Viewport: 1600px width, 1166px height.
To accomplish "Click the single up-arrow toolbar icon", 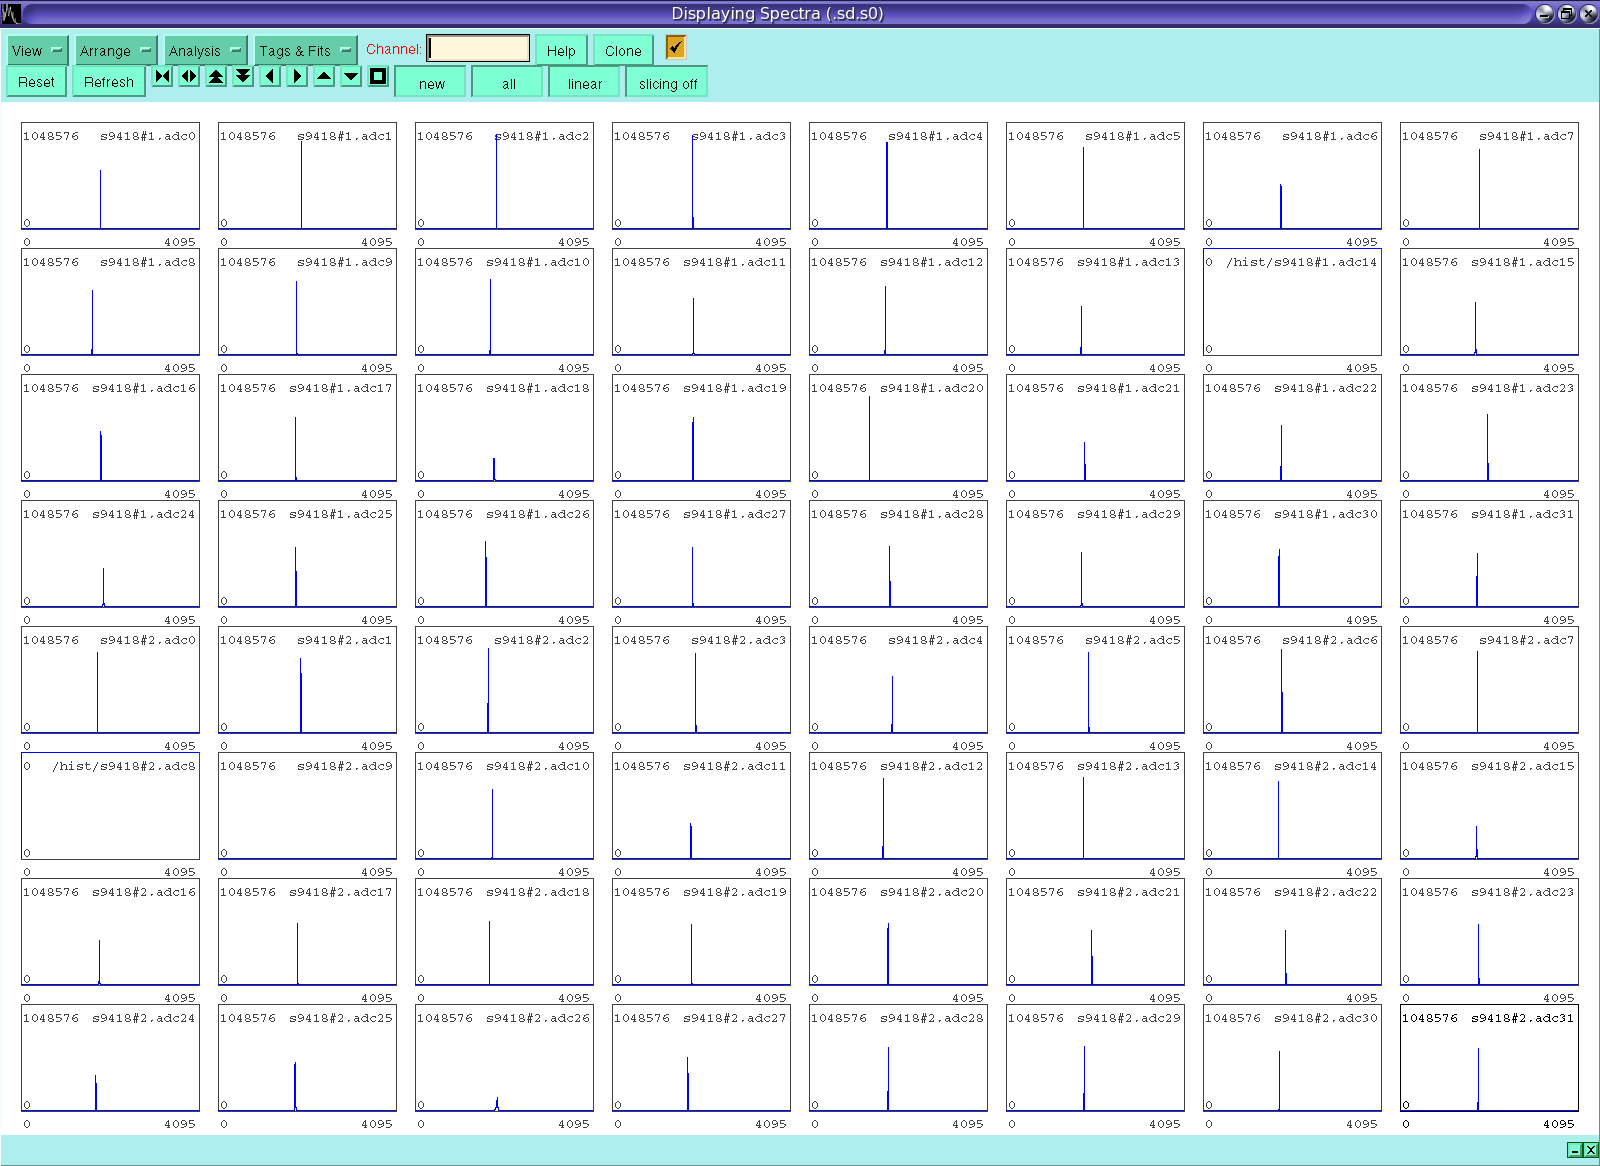I will [x=324, y=77].
